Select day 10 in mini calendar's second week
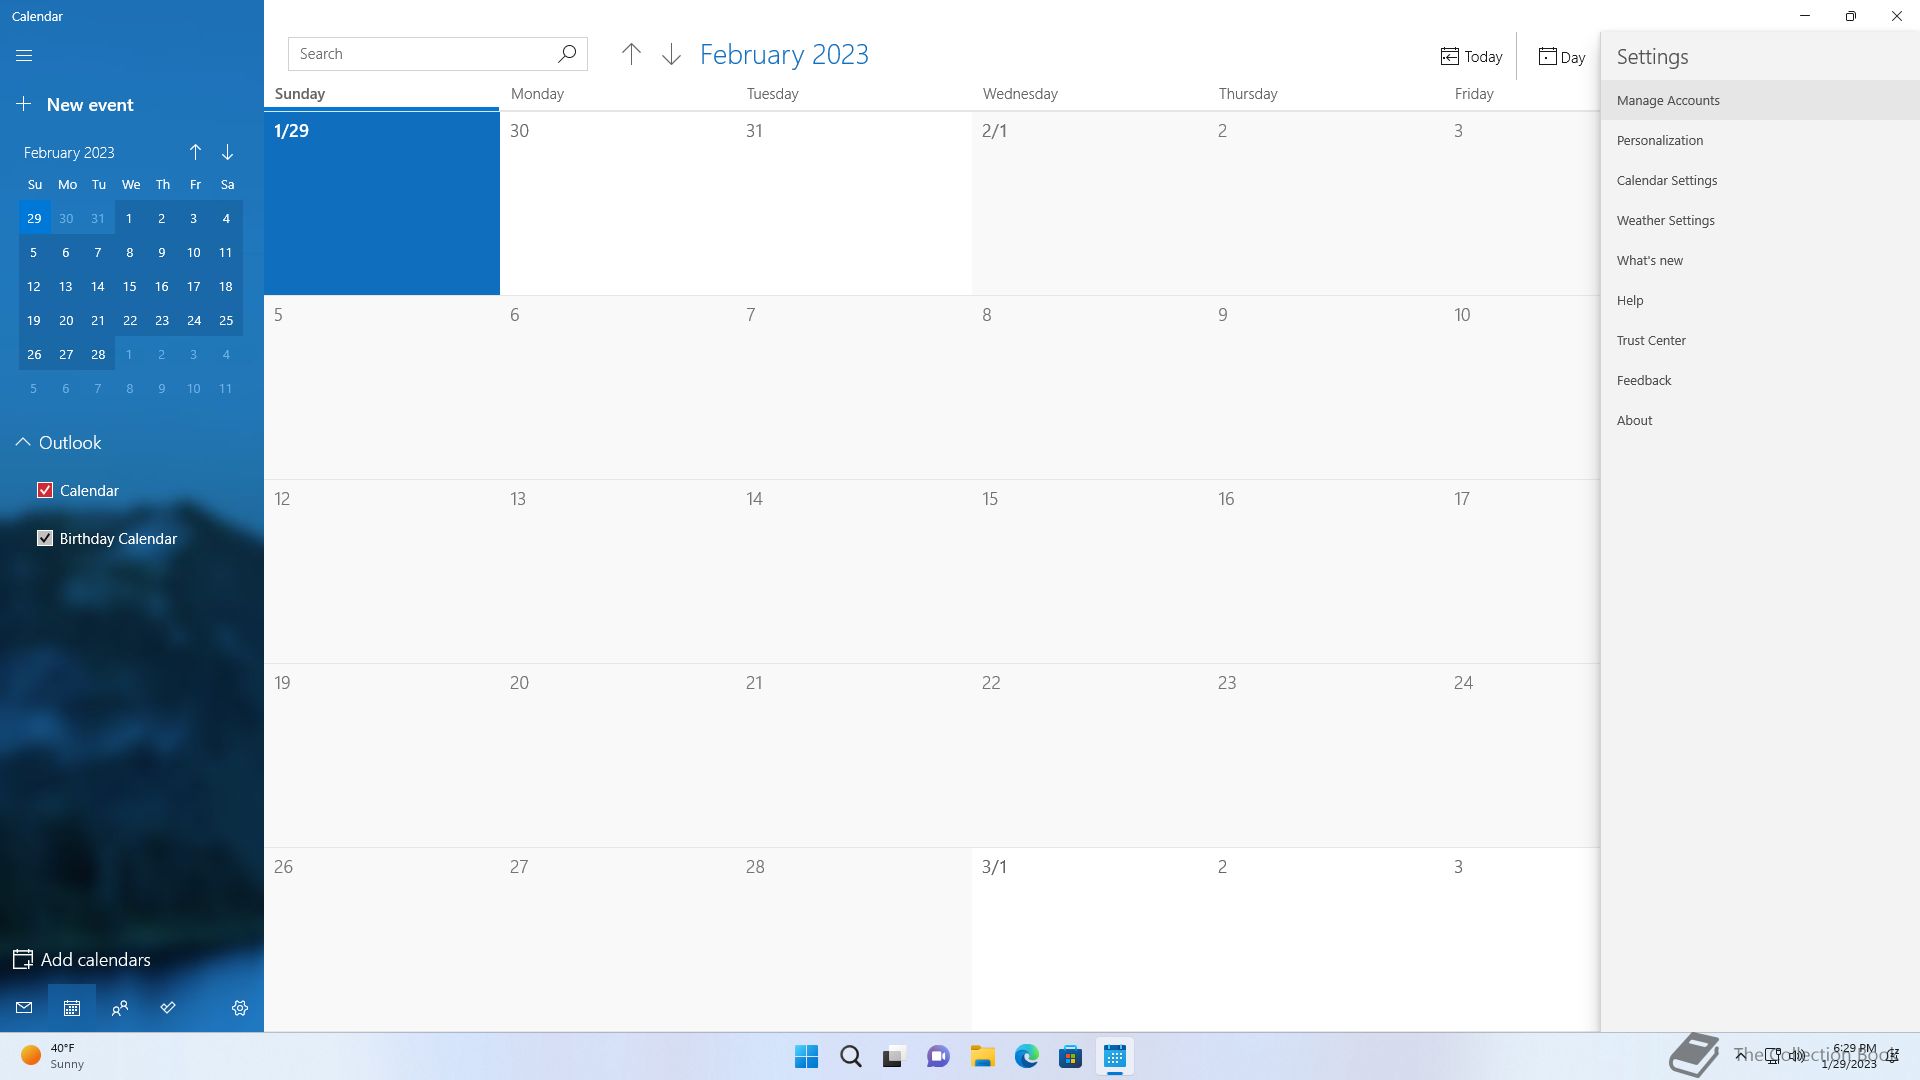 194,252
